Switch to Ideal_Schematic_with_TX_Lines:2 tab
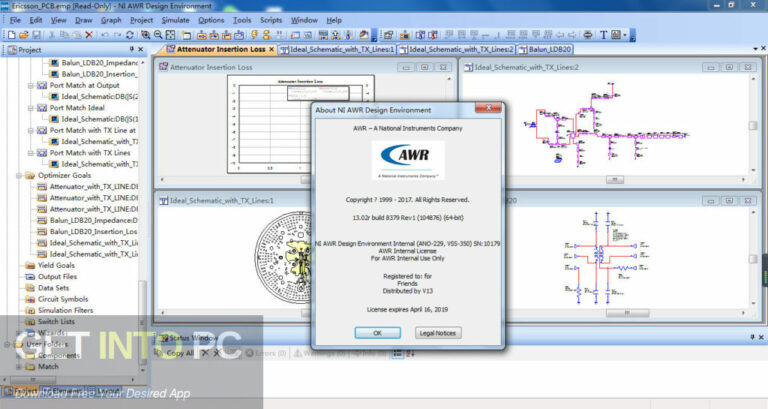 point(456,49)
